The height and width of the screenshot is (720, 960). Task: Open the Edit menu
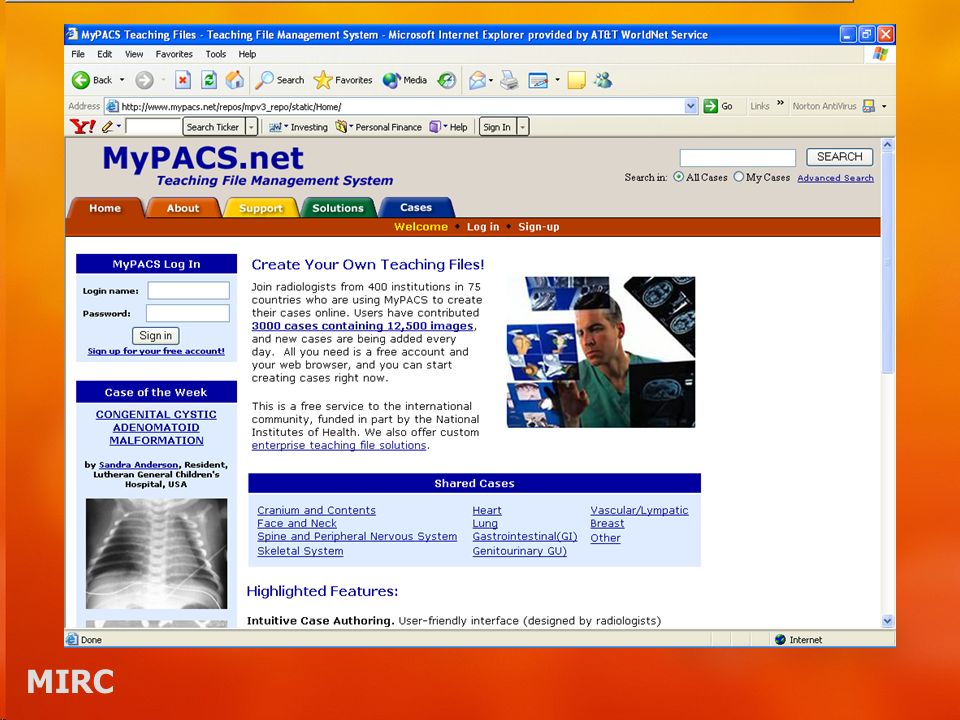tap(105, 54)
